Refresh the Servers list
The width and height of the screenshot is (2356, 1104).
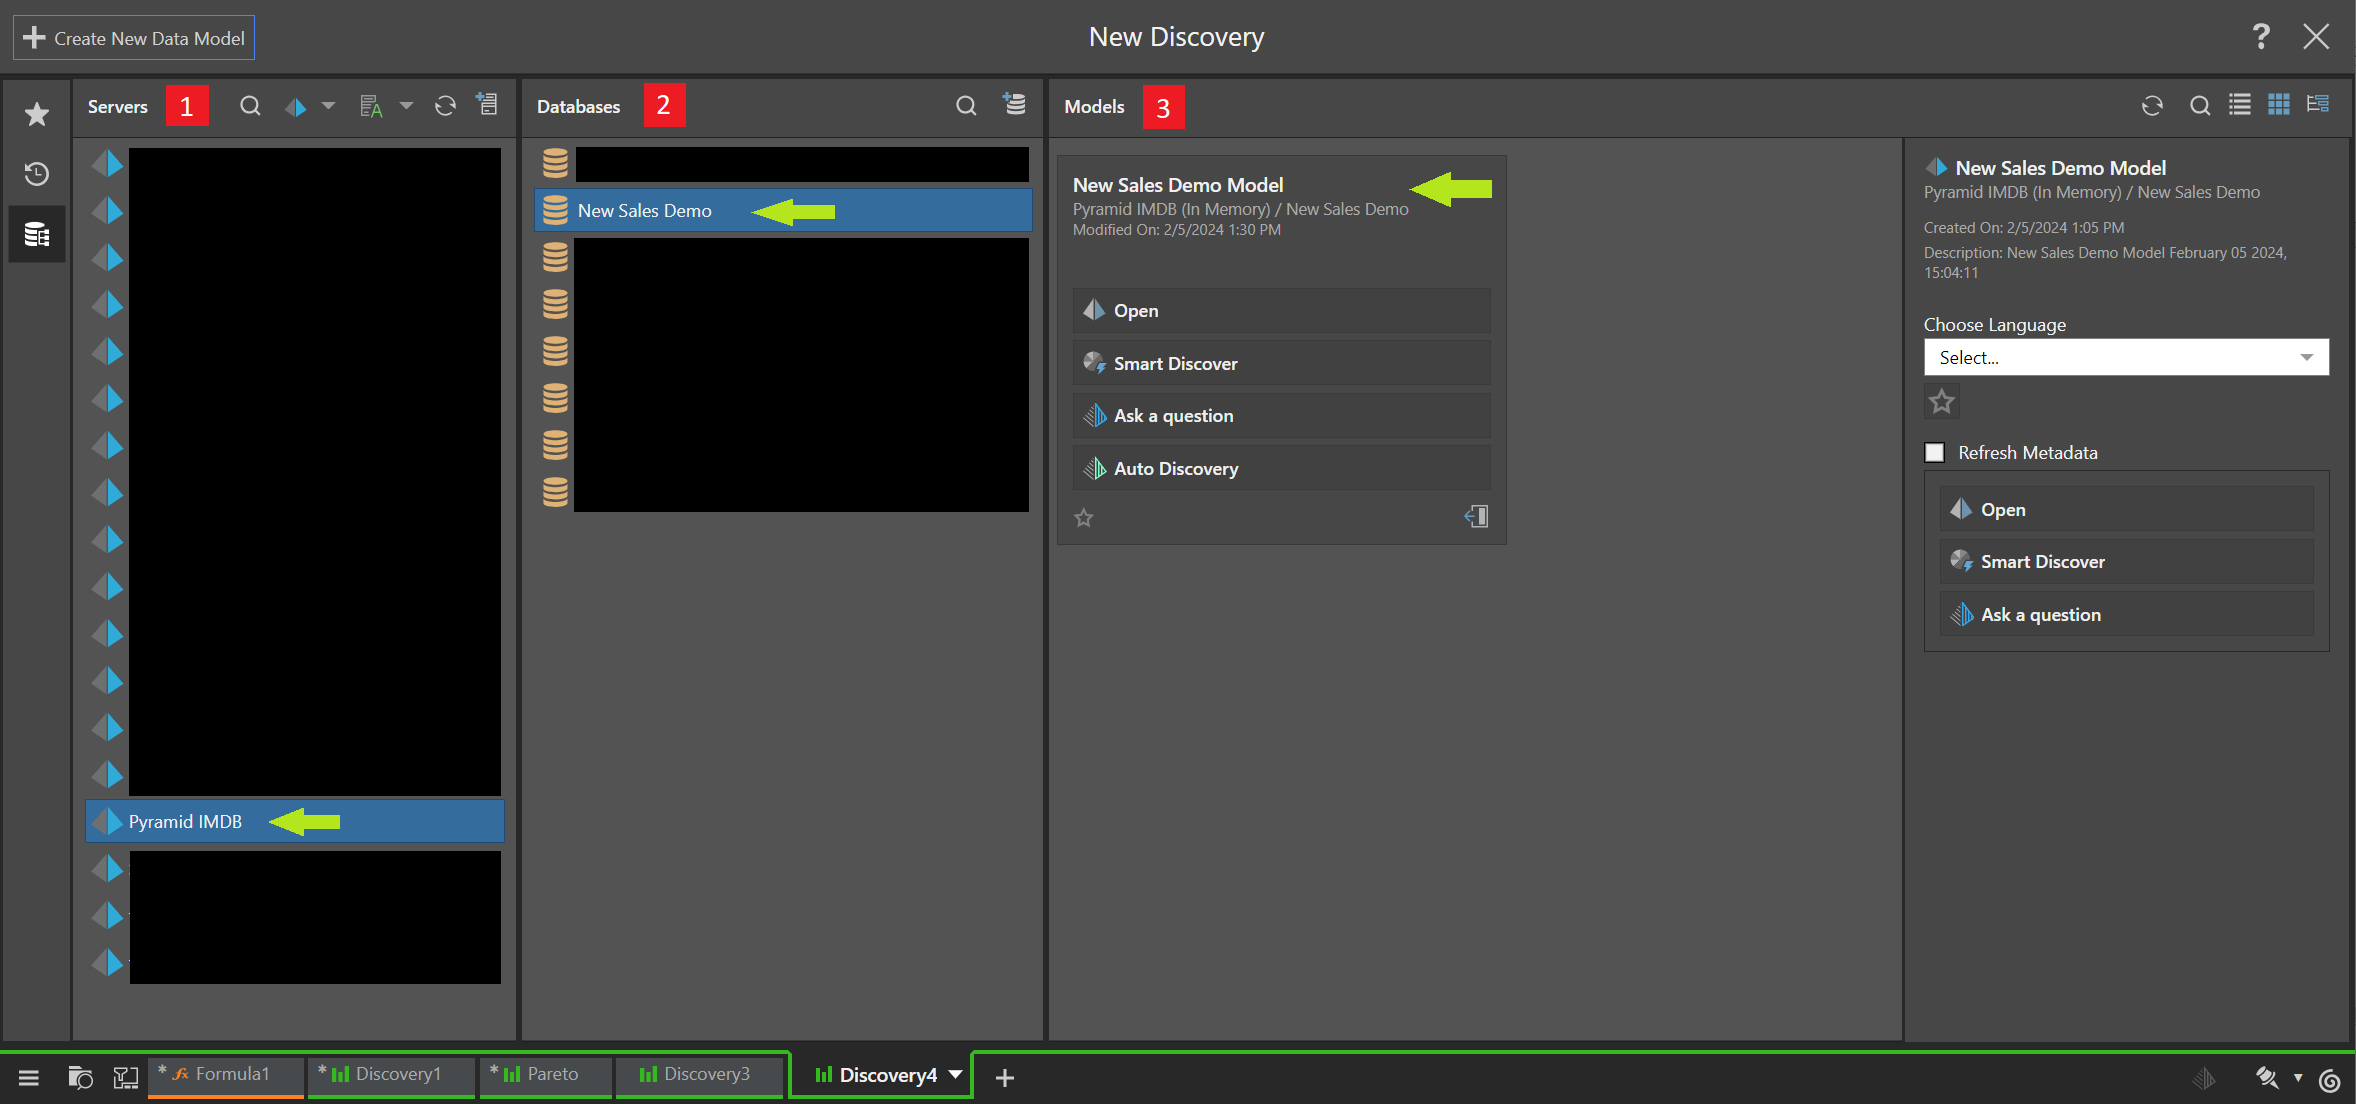pyautogui.click(x=445, y=106)
